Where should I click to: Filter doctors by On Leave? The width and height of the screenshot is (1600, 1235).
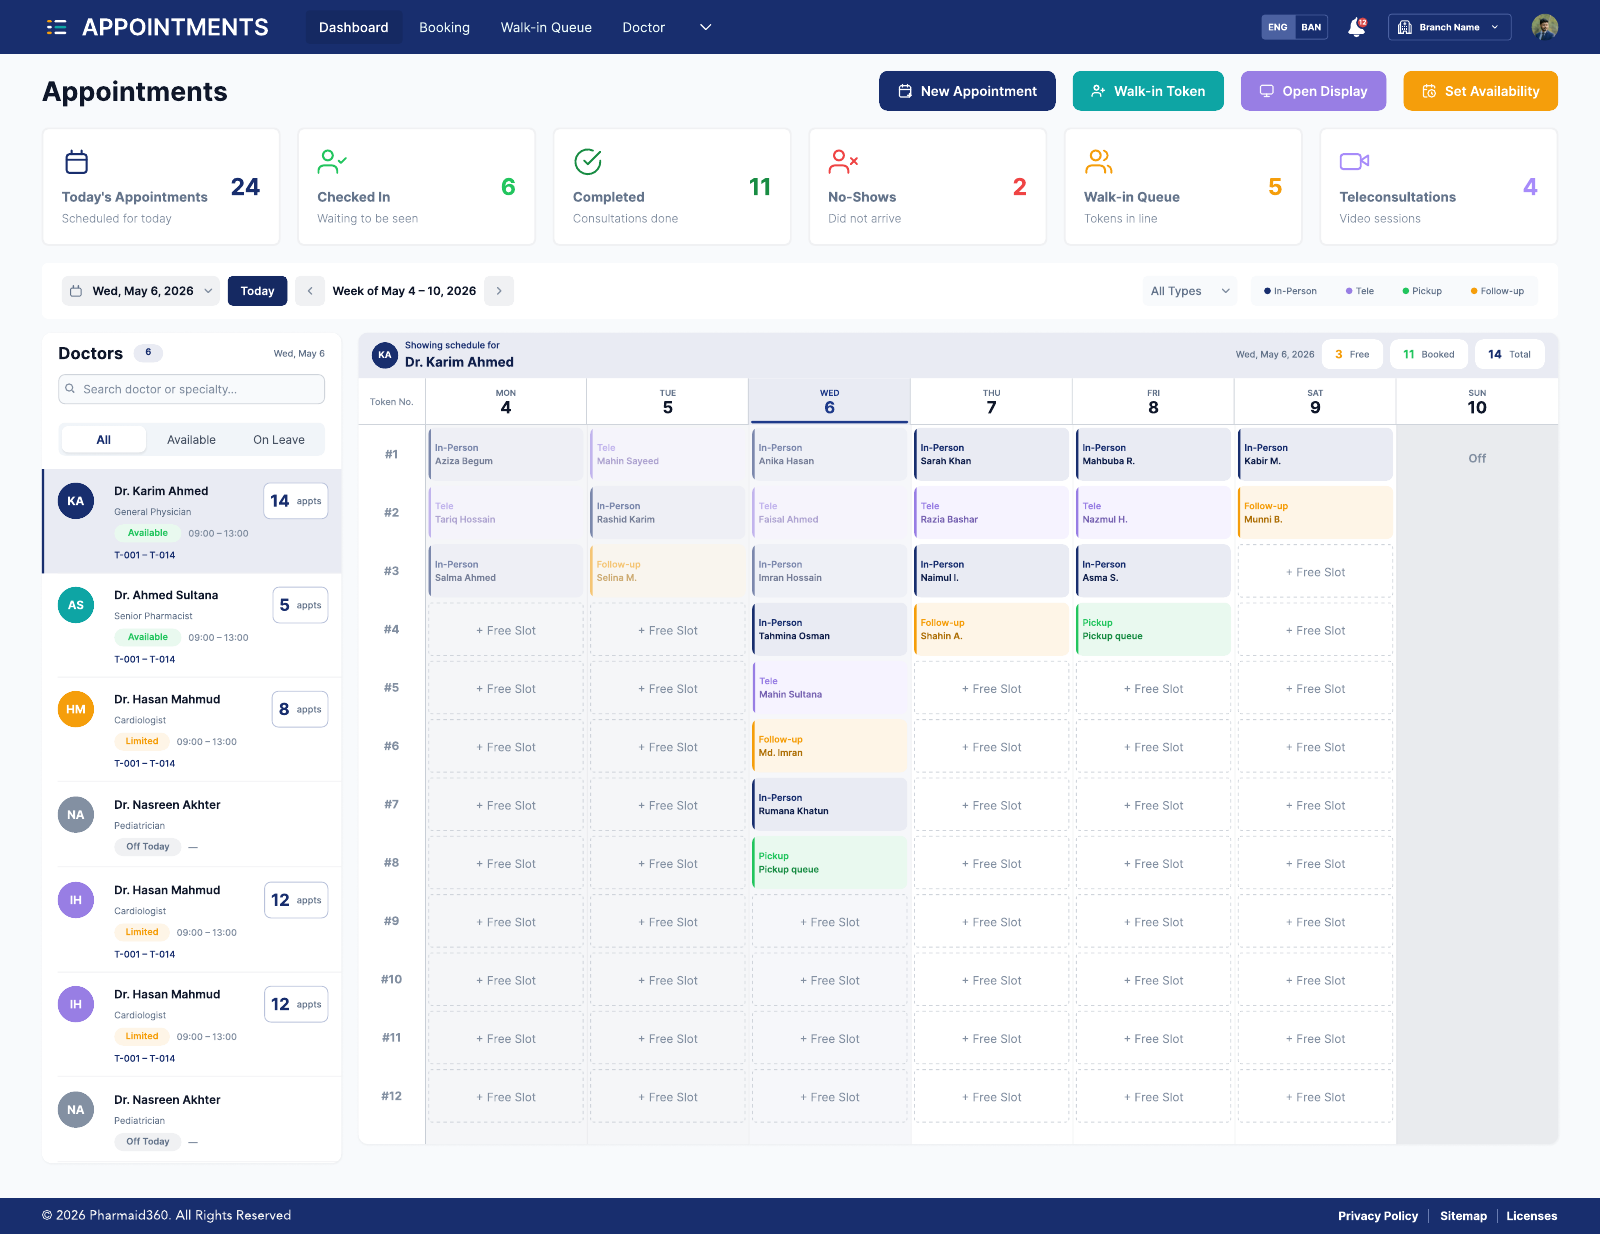279,440
